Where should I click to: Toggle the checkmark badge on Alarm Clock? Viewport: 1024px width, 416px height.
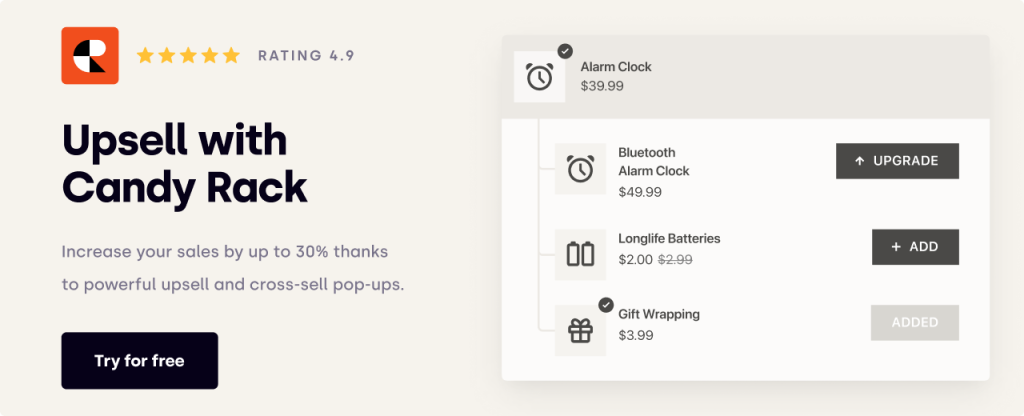tap(565, 51)
